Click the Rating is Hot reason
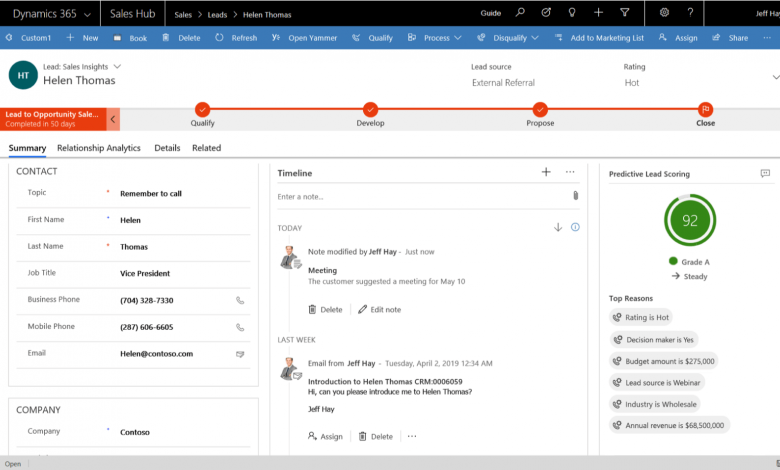The image size is (780, 470). click(641, 317)
